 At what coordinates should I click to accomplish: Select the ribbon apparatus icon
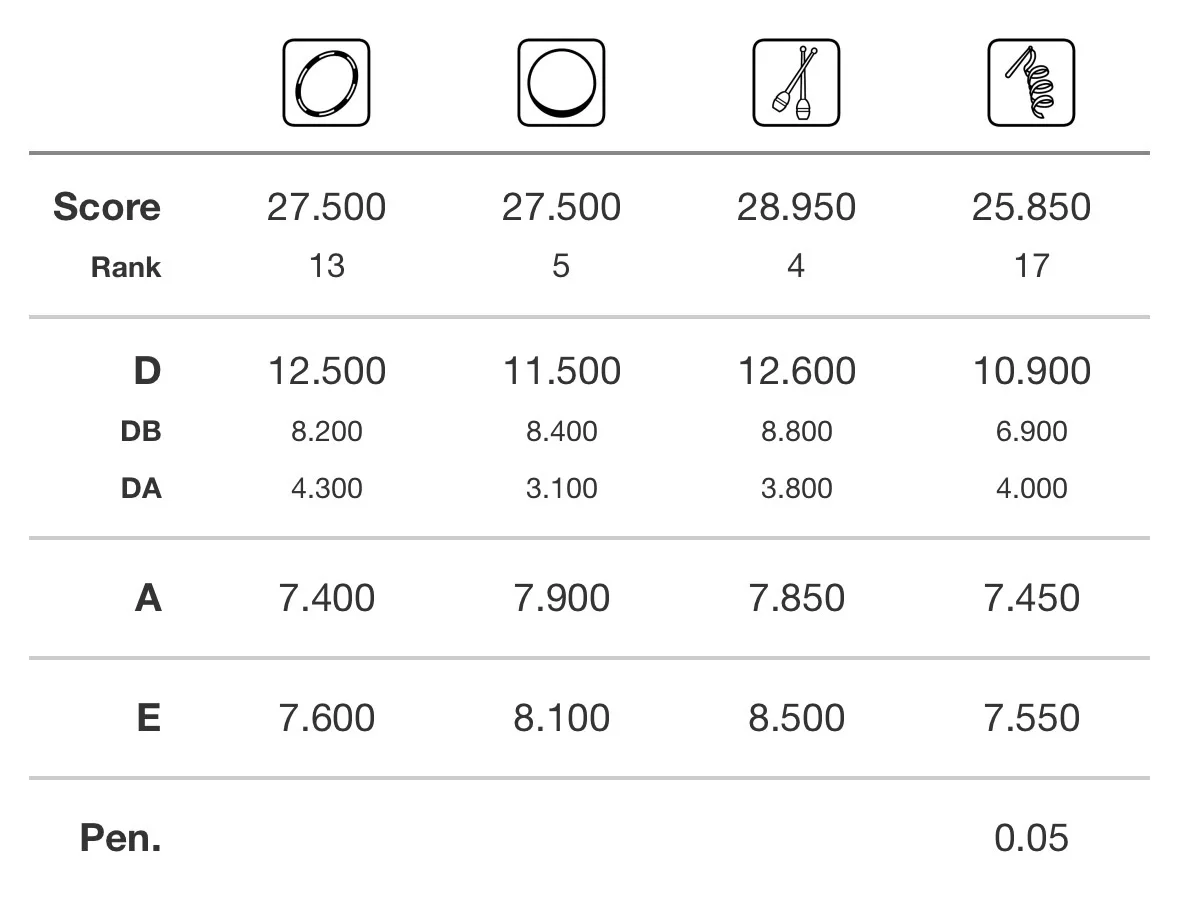click(1031, 83)
